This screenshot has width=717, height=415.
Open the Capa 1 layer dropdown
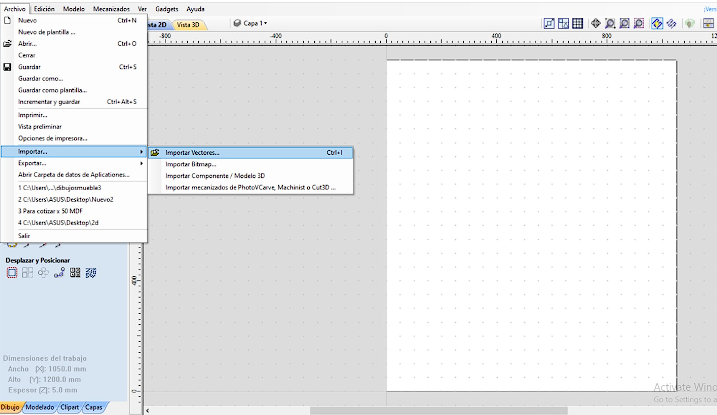click(255, 23)
